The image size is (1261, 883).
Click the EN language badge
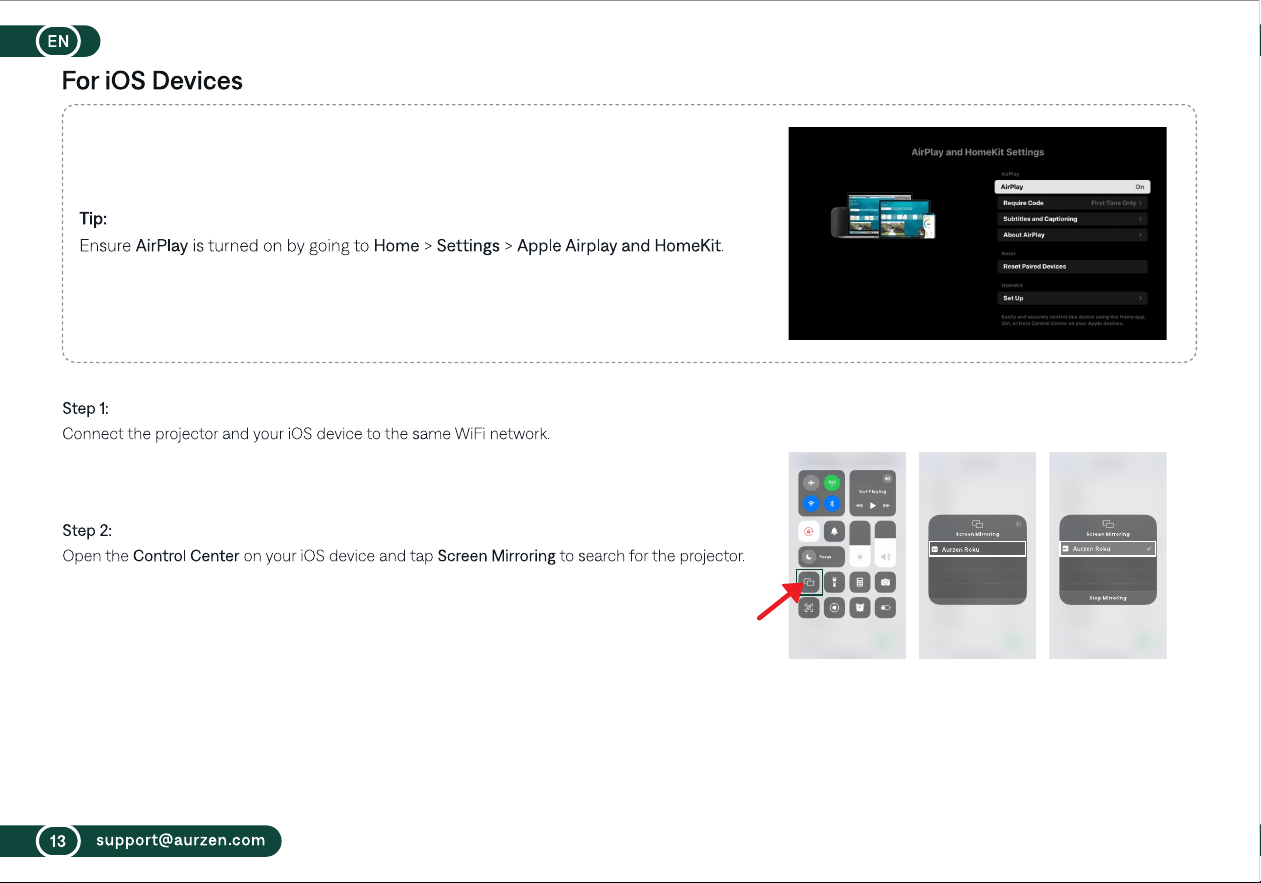pyautogui.click(x=59, y=41)
